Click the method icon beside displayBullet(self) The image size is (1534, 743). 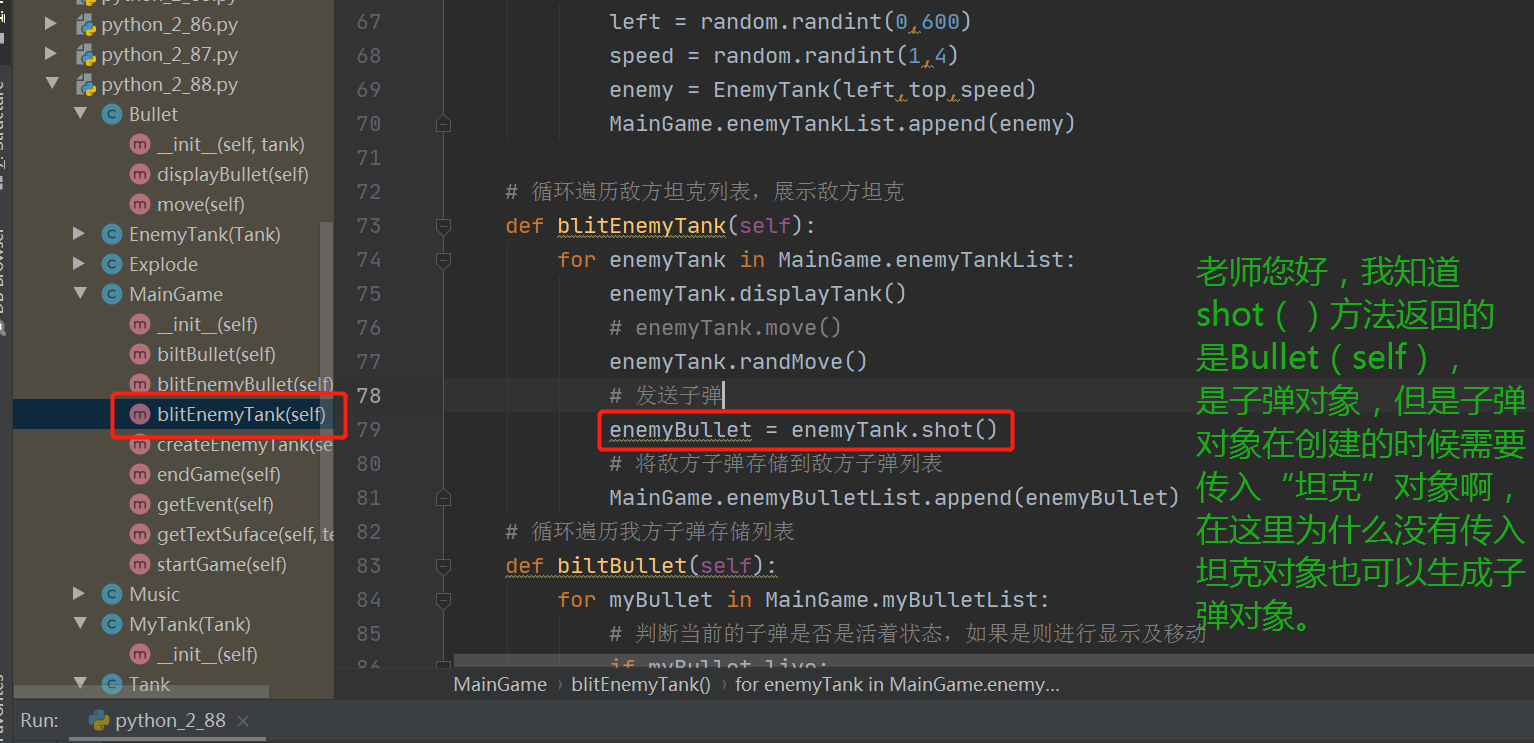point(141,175)
